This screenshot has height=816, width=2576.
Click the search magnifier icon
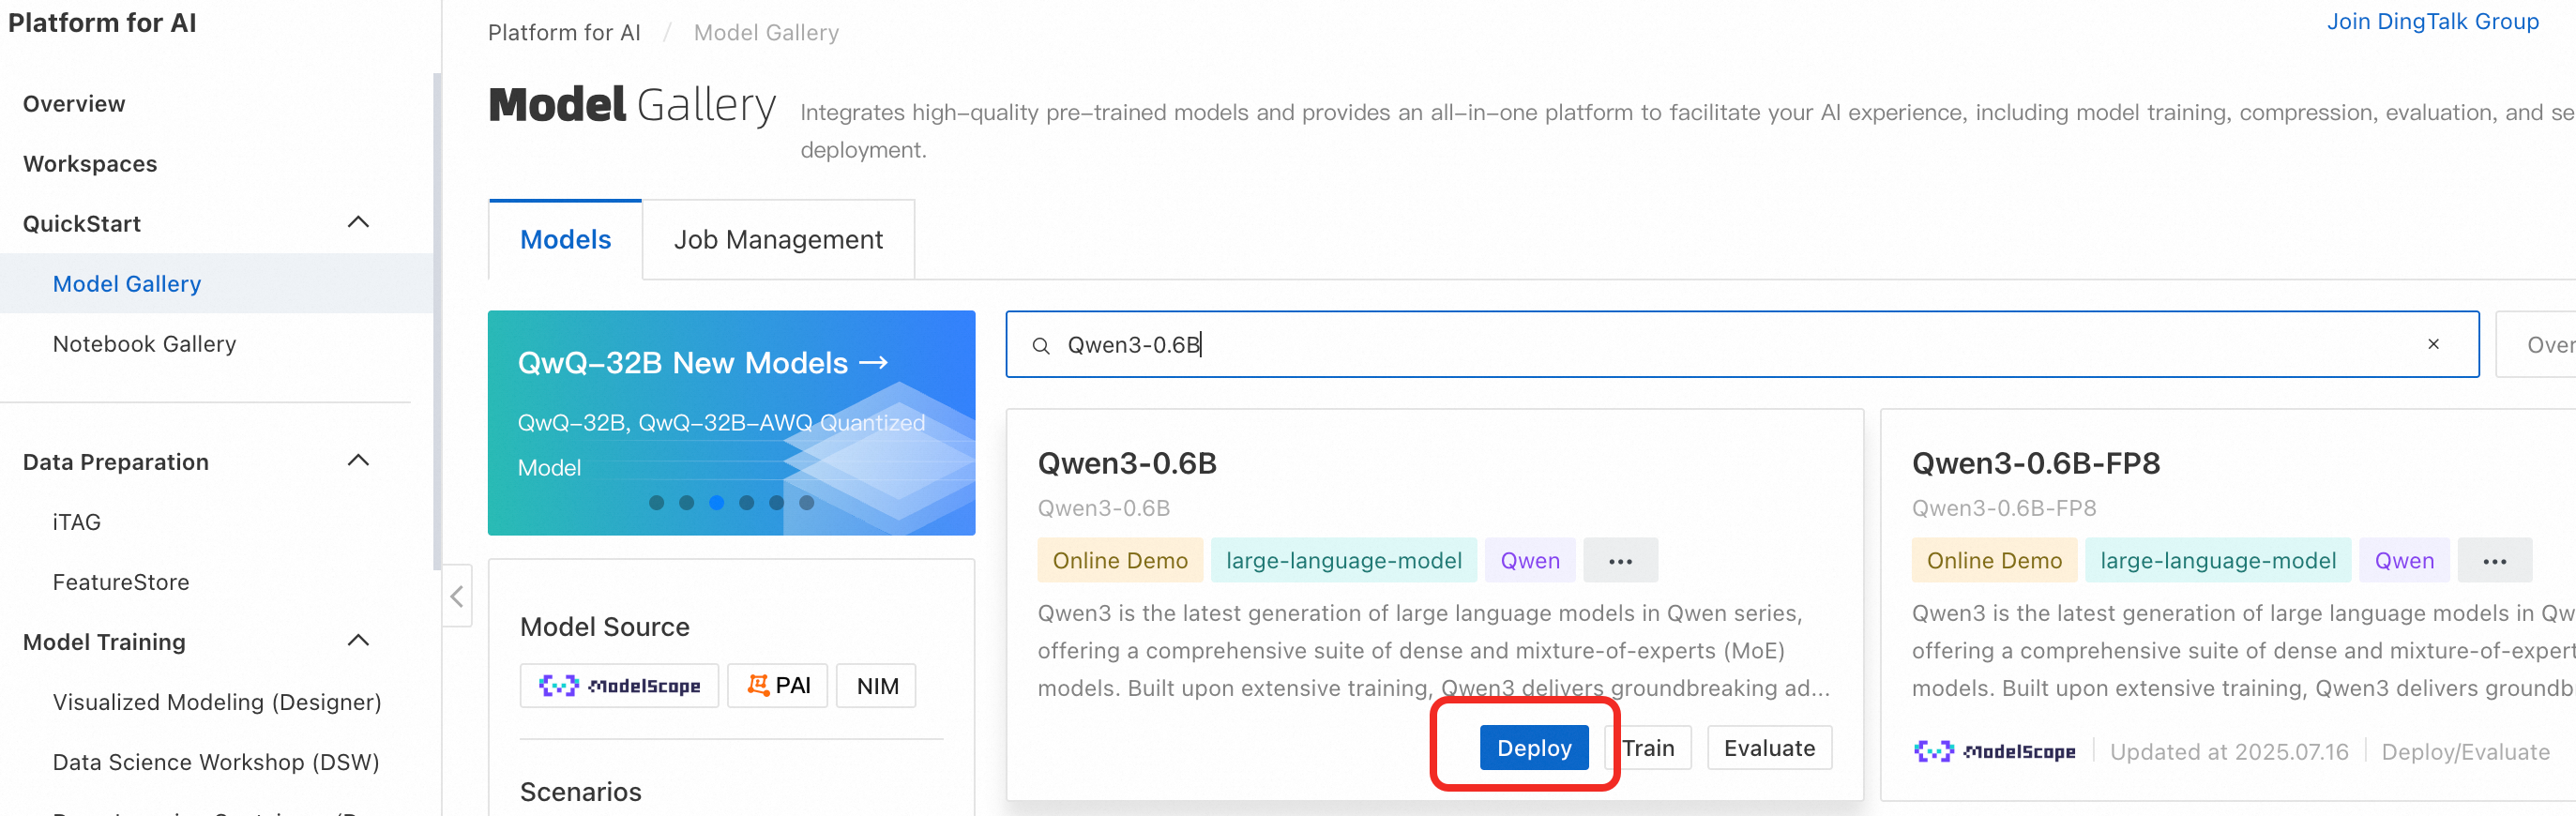(x=1041, y=345)
